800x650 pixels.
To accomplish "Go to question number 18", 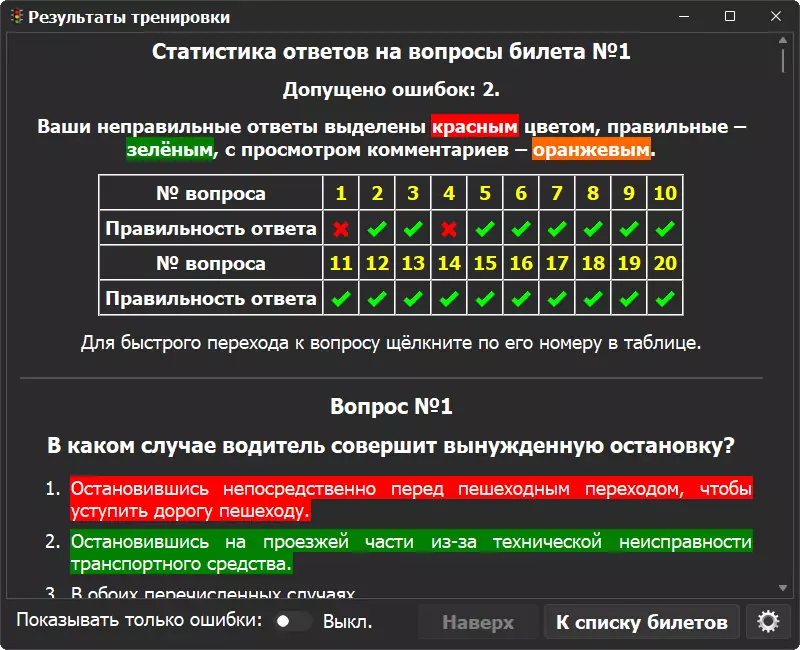I will point(593,263).
